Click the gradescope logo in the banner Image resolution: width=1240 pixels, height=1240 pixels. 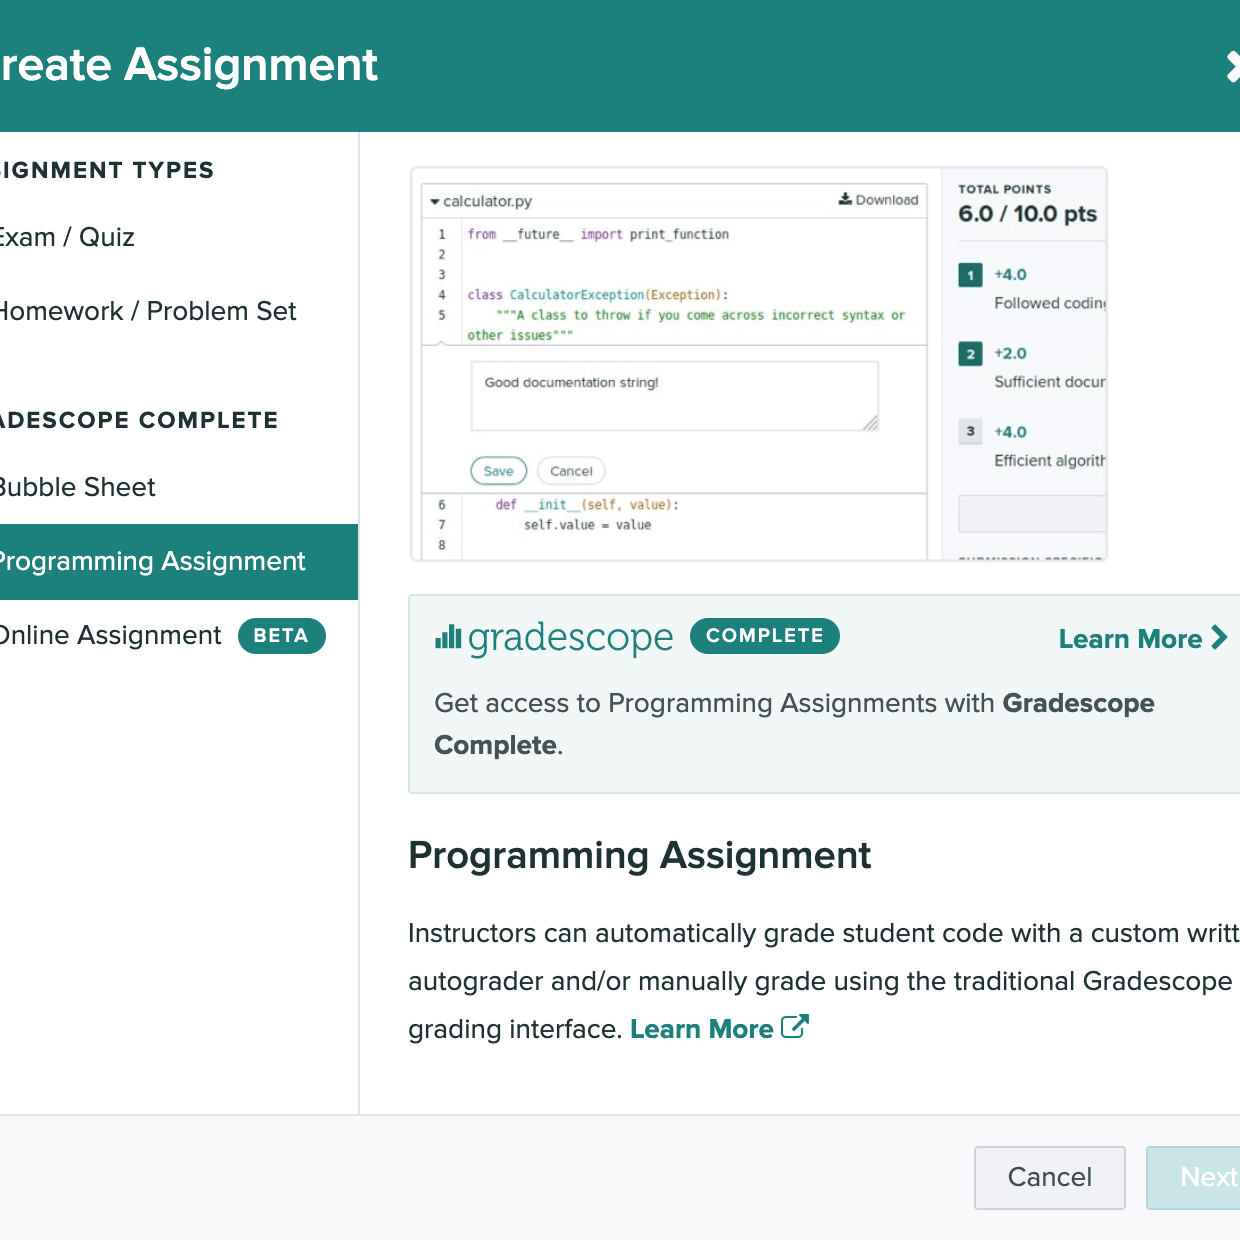[x=554, y=637]
